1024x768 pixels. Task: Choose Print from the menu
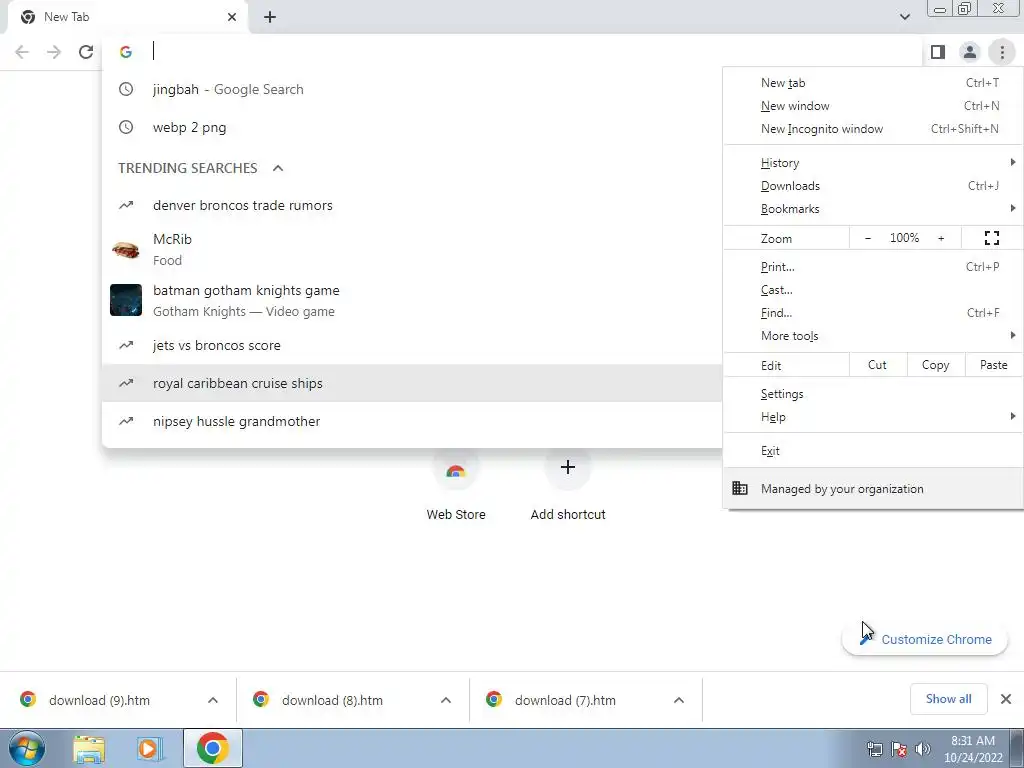(873, 267)
